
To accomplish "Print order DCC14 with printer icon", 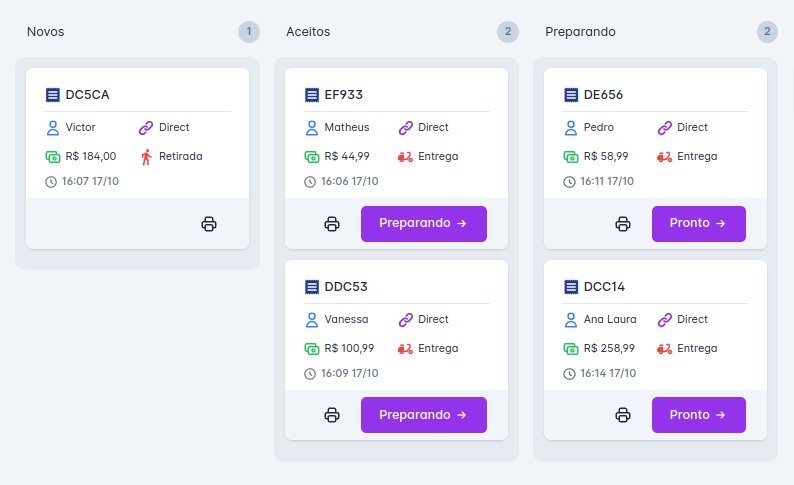I will point(622,415).
